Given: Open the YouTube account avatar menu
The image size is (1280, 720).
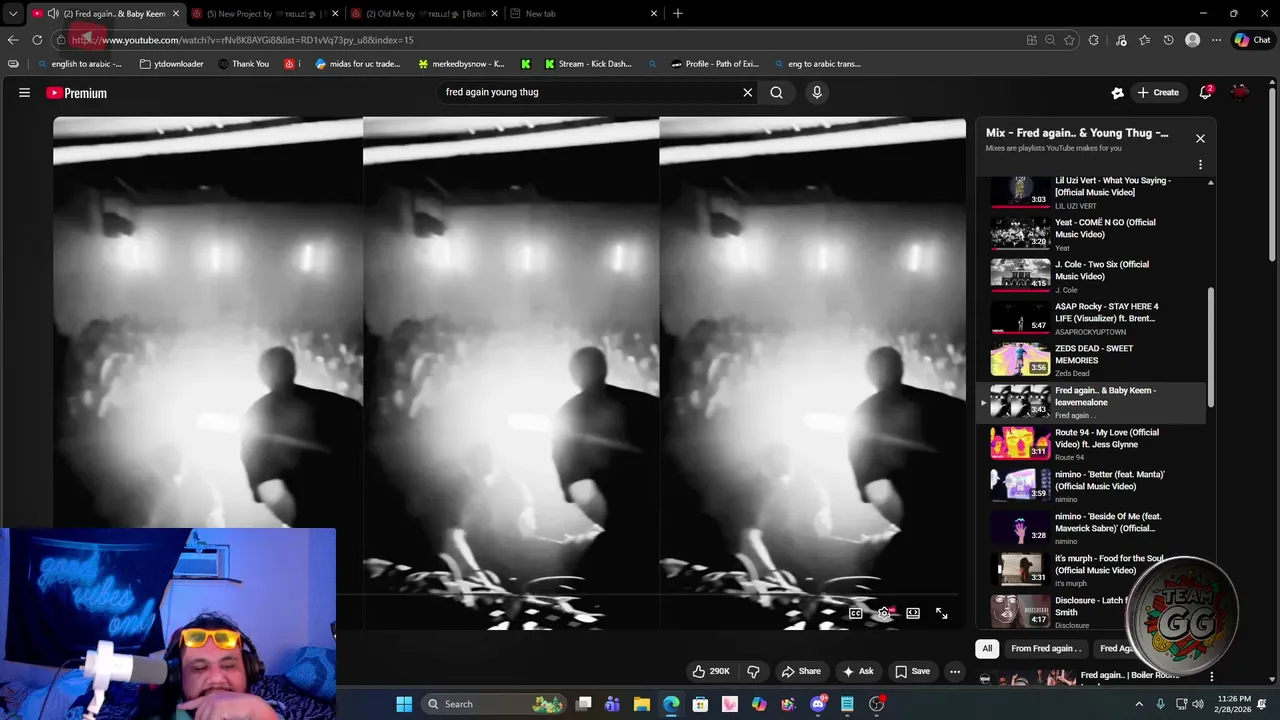Looking at the screenshot, I should coord(1240,92).
